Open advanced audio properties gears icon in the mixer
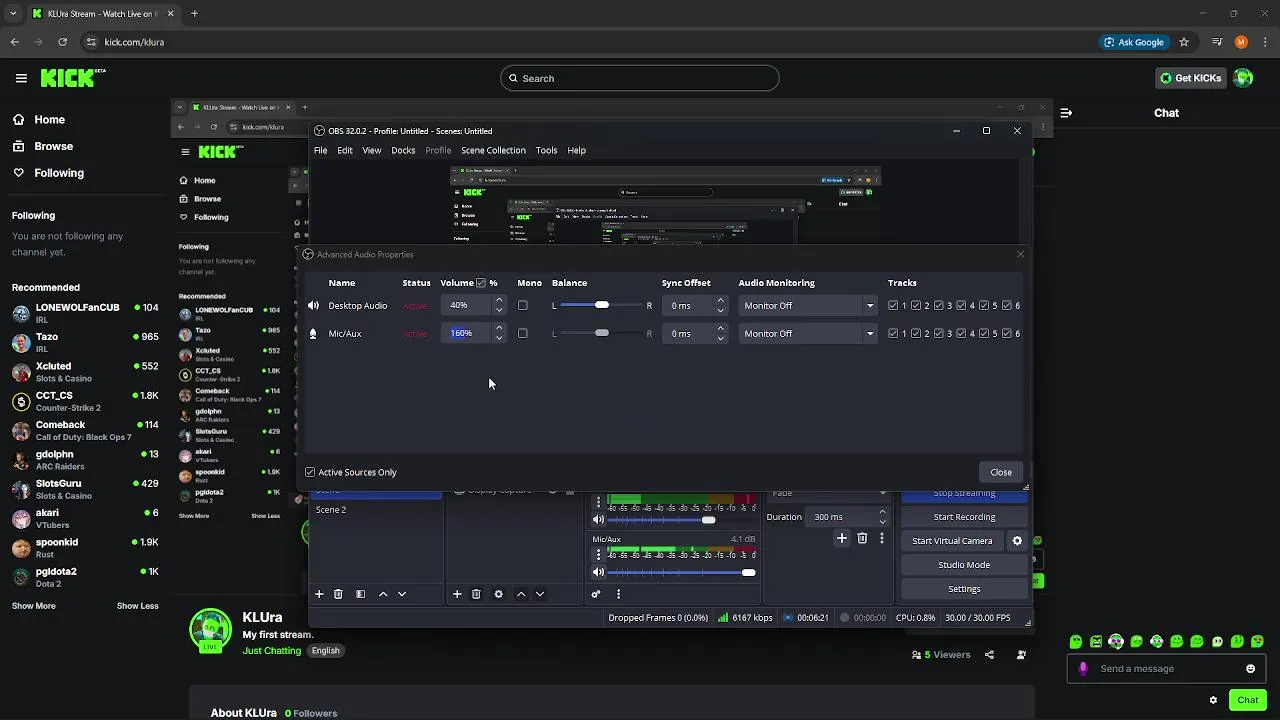The image size is (1280, 720). pos(596,594)
